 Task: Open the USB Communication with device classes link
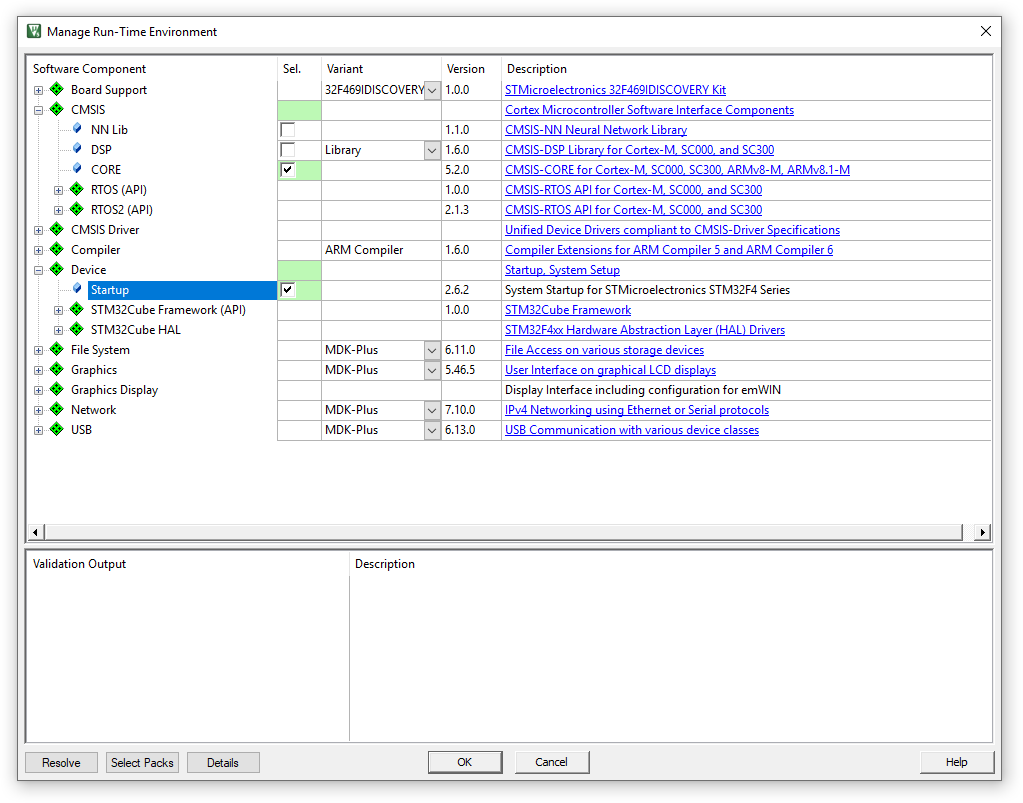632,430
